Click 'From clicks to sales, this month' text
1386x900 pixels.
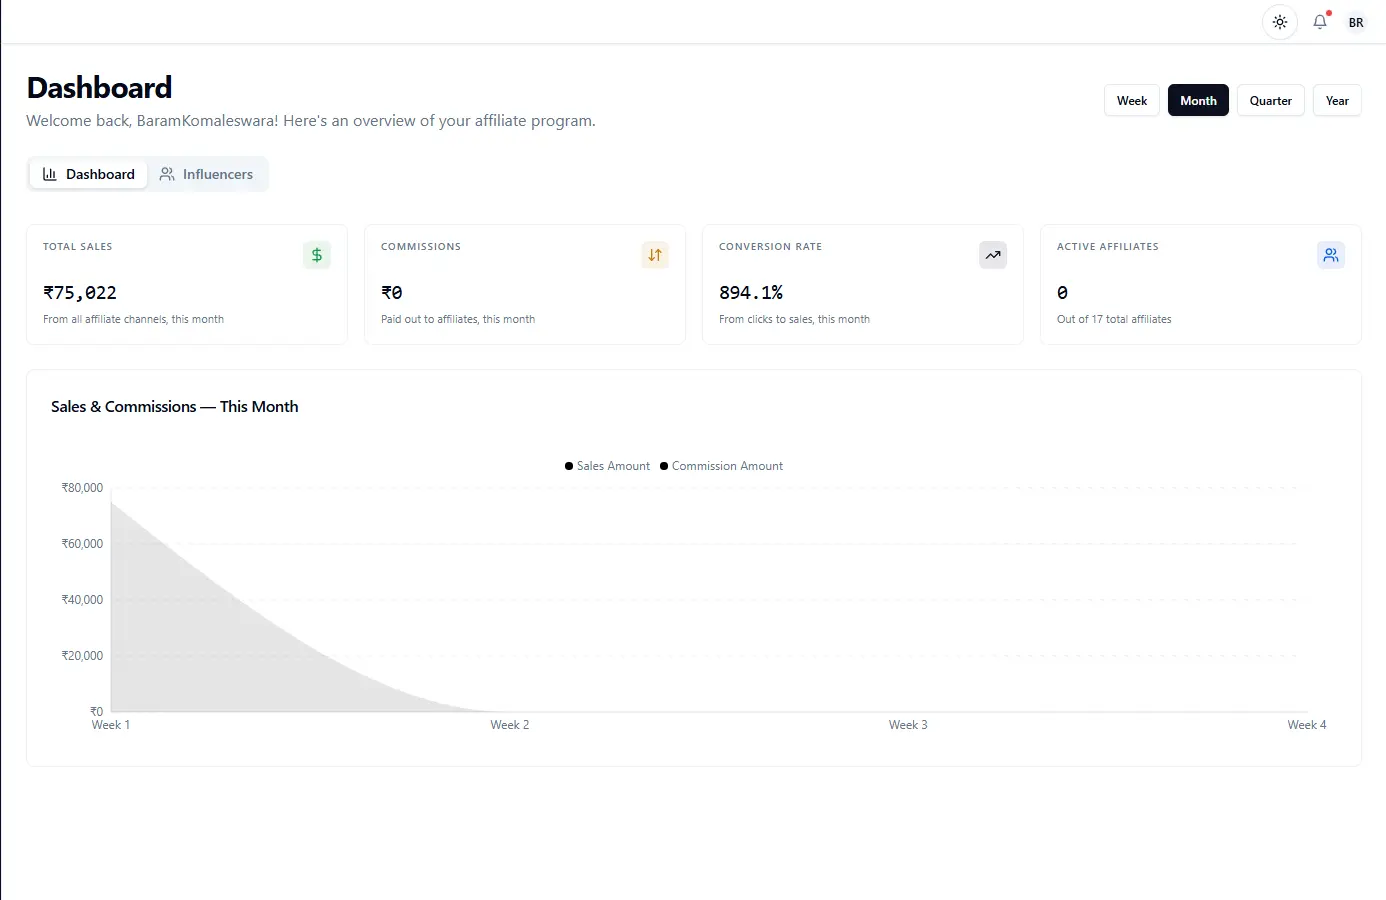pyautogui.click(x=794, y=319)
